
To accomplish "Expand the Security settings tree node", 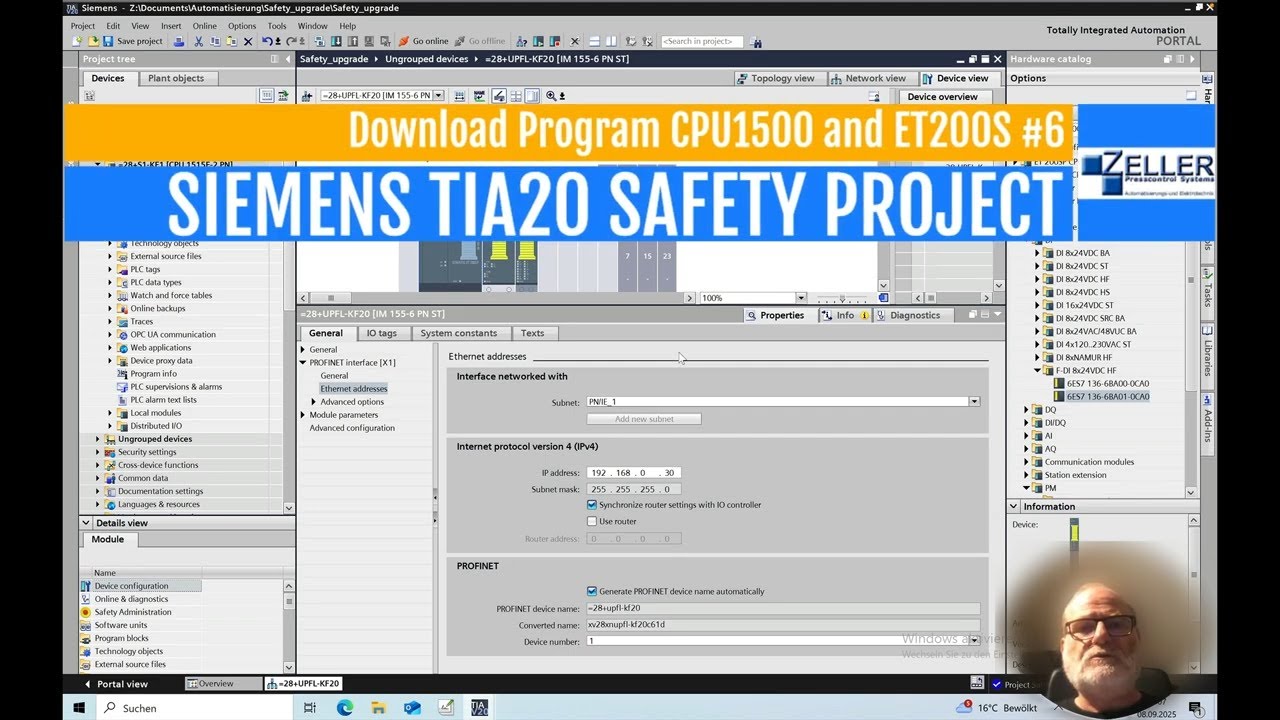I will [98, 452].
